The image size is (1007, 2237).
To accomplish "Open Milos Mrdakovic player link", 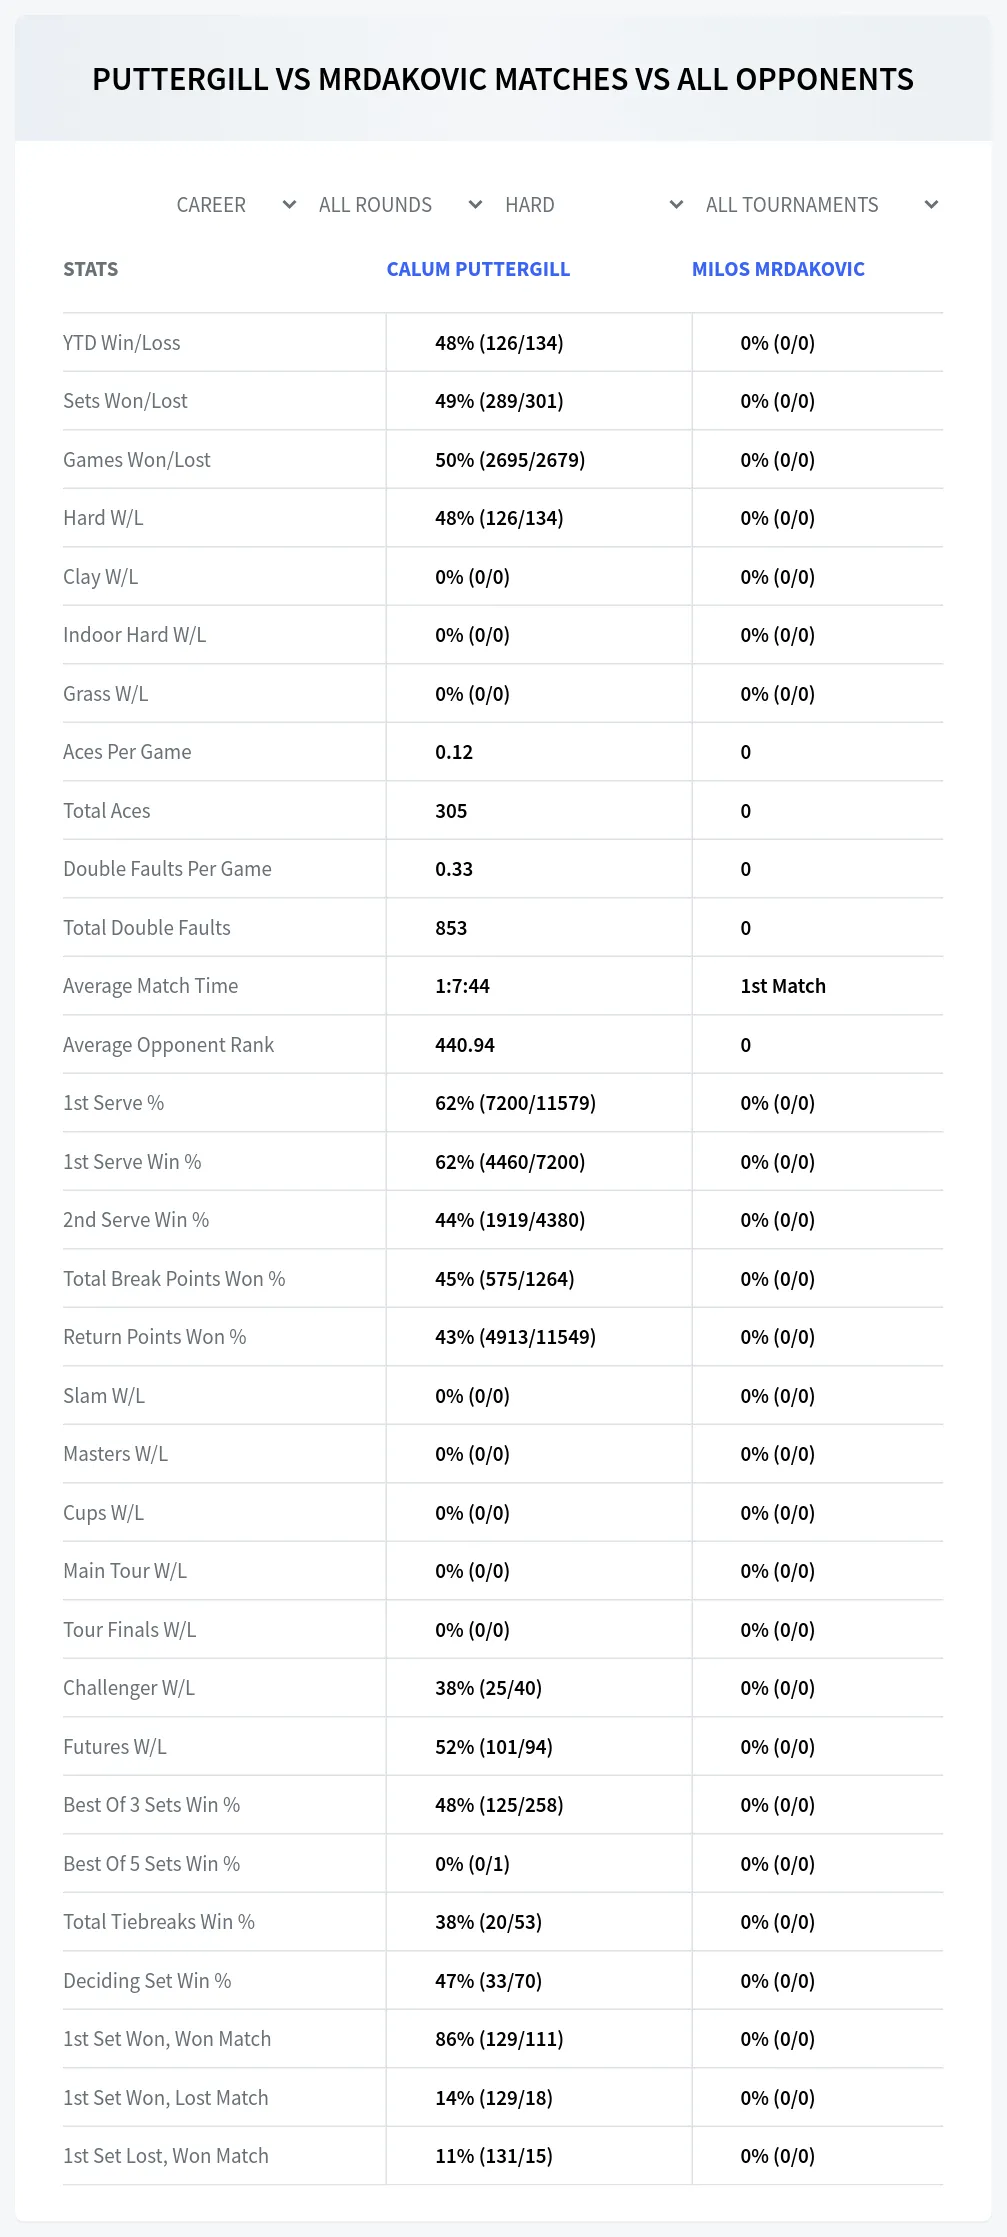I will 778,269.
